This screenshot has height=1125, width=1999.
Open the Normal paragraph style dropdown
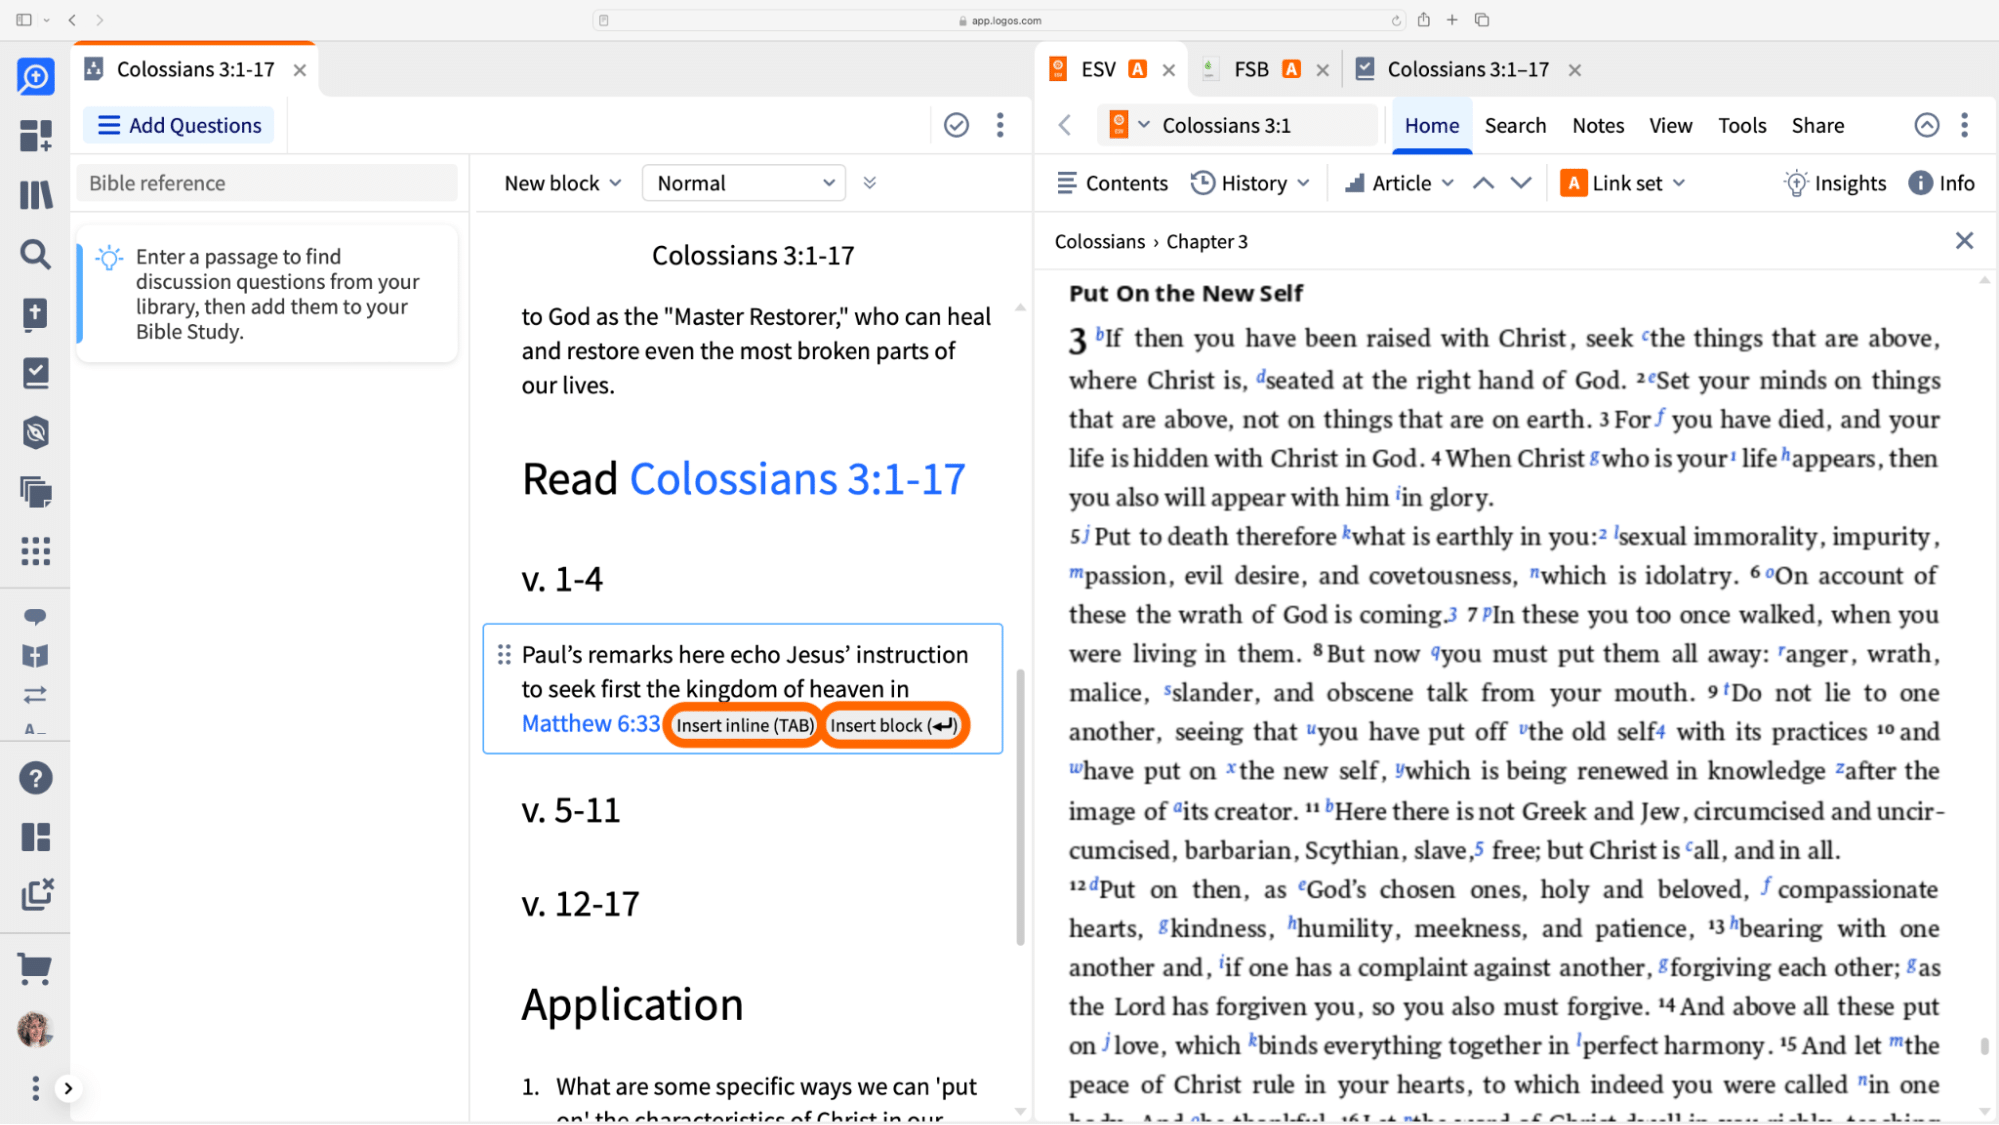(744, 183)
